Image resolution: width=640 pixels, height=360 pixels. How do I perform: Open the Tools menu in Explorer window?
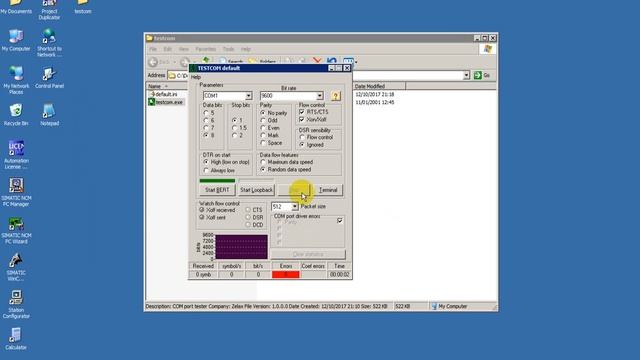[228, 49]
